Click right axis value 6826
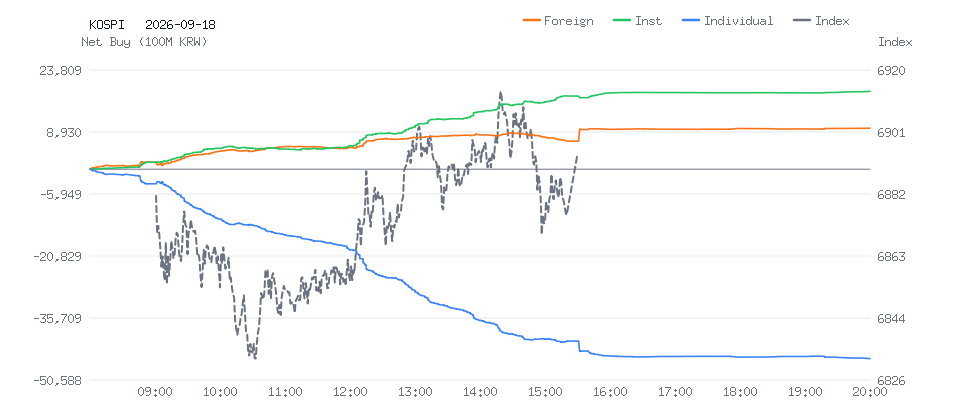 coord(891,381)
